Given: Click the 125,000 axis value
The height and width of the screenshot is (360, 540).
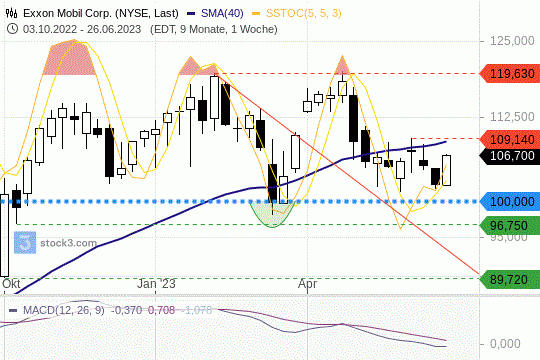Looking at the screenshot, I should tap(512, 41).
